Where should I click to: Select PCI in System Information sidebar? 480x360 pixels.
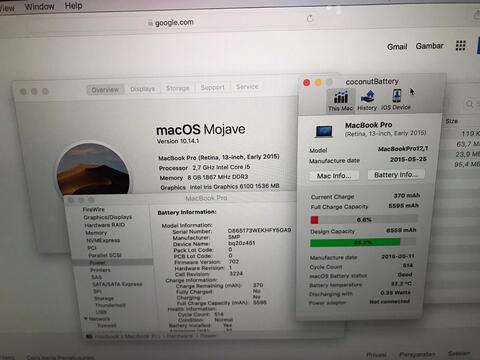[92, 248]
